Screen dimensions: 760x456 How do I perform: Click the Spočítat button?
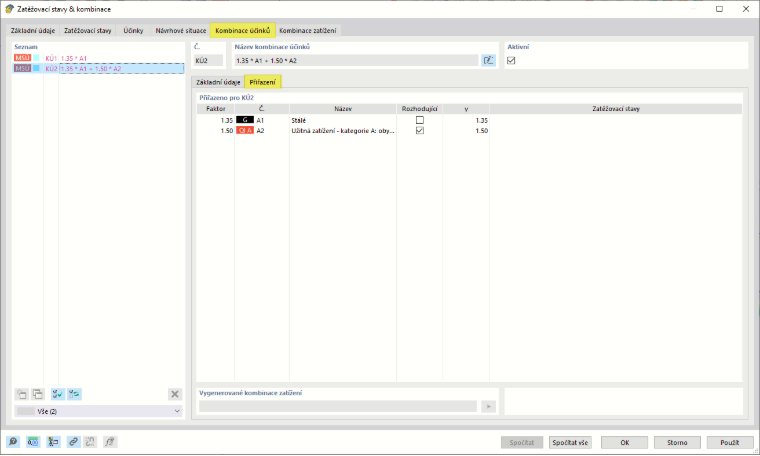point(522,442)
